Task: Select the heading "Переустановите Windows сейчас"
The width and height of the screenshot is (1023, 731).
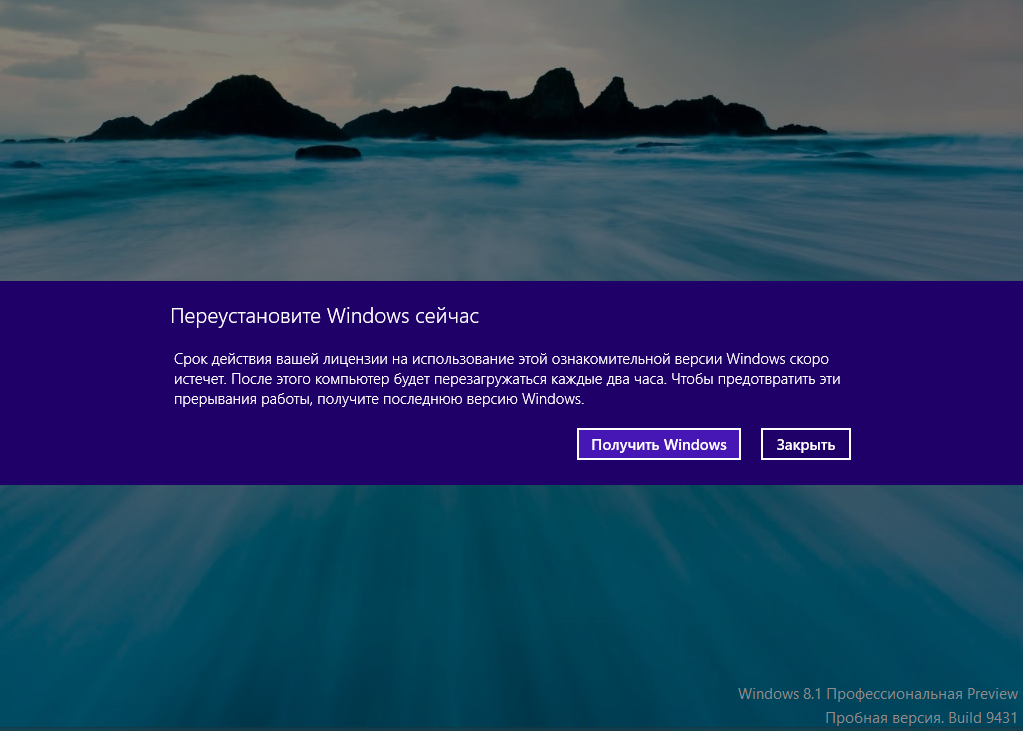Action: (x=325, y=316)
